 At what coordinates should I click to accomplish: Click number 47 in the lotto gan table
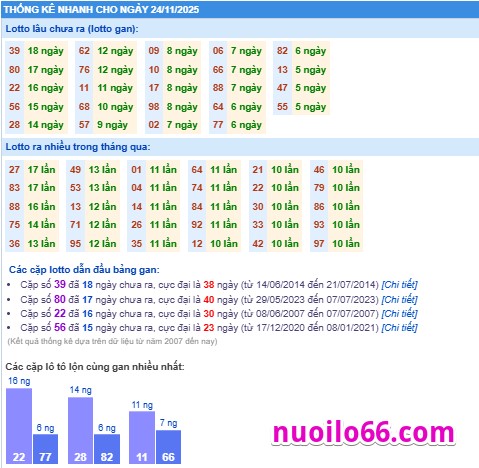coord(282,88)
